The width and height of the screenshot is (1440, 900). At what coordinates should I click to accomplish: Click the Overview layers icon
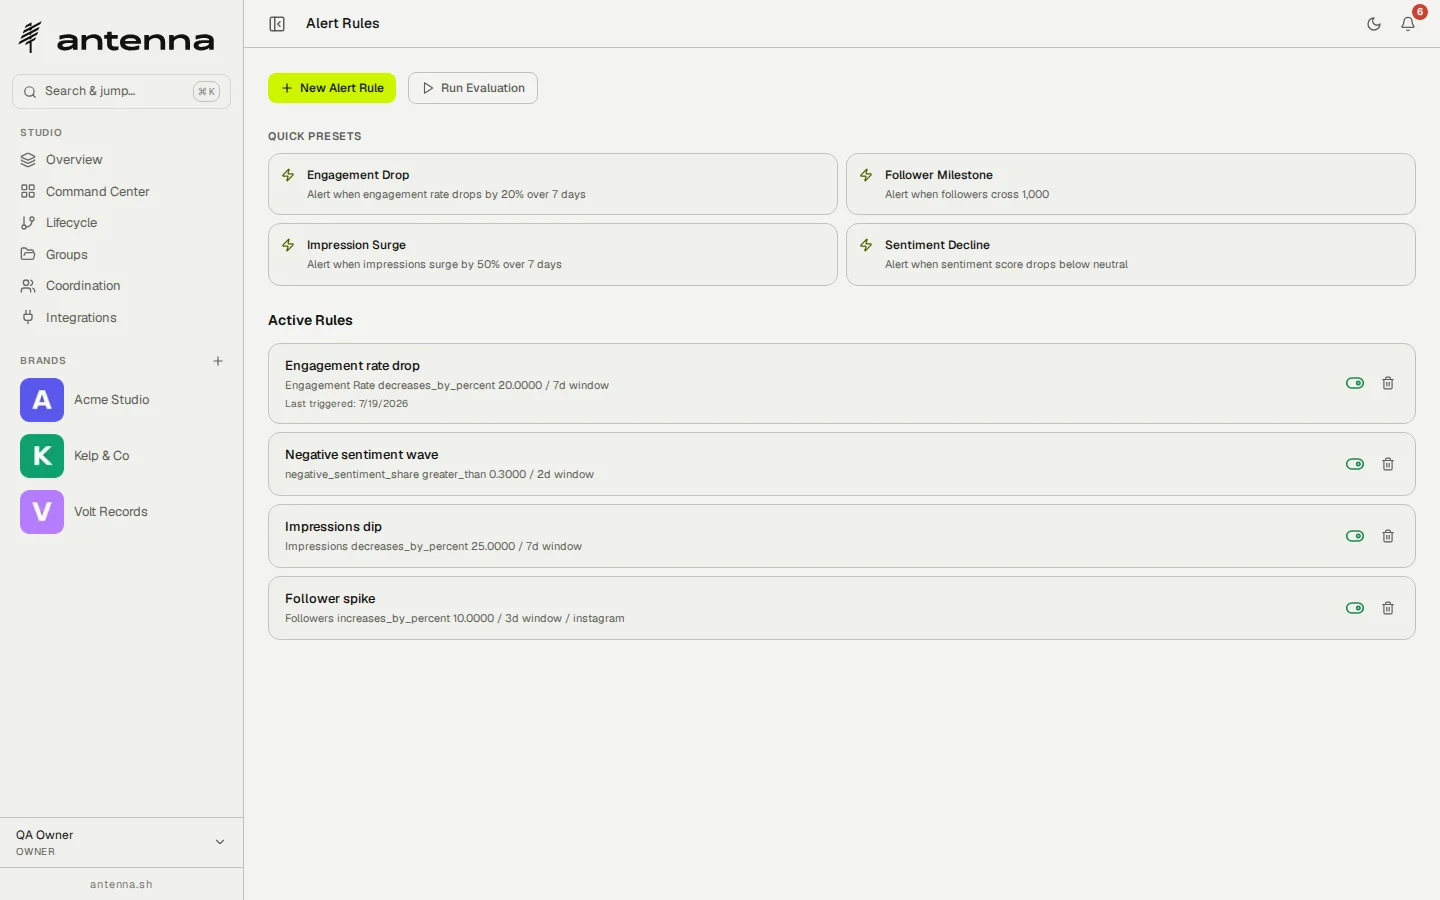[x=28, y=160]
